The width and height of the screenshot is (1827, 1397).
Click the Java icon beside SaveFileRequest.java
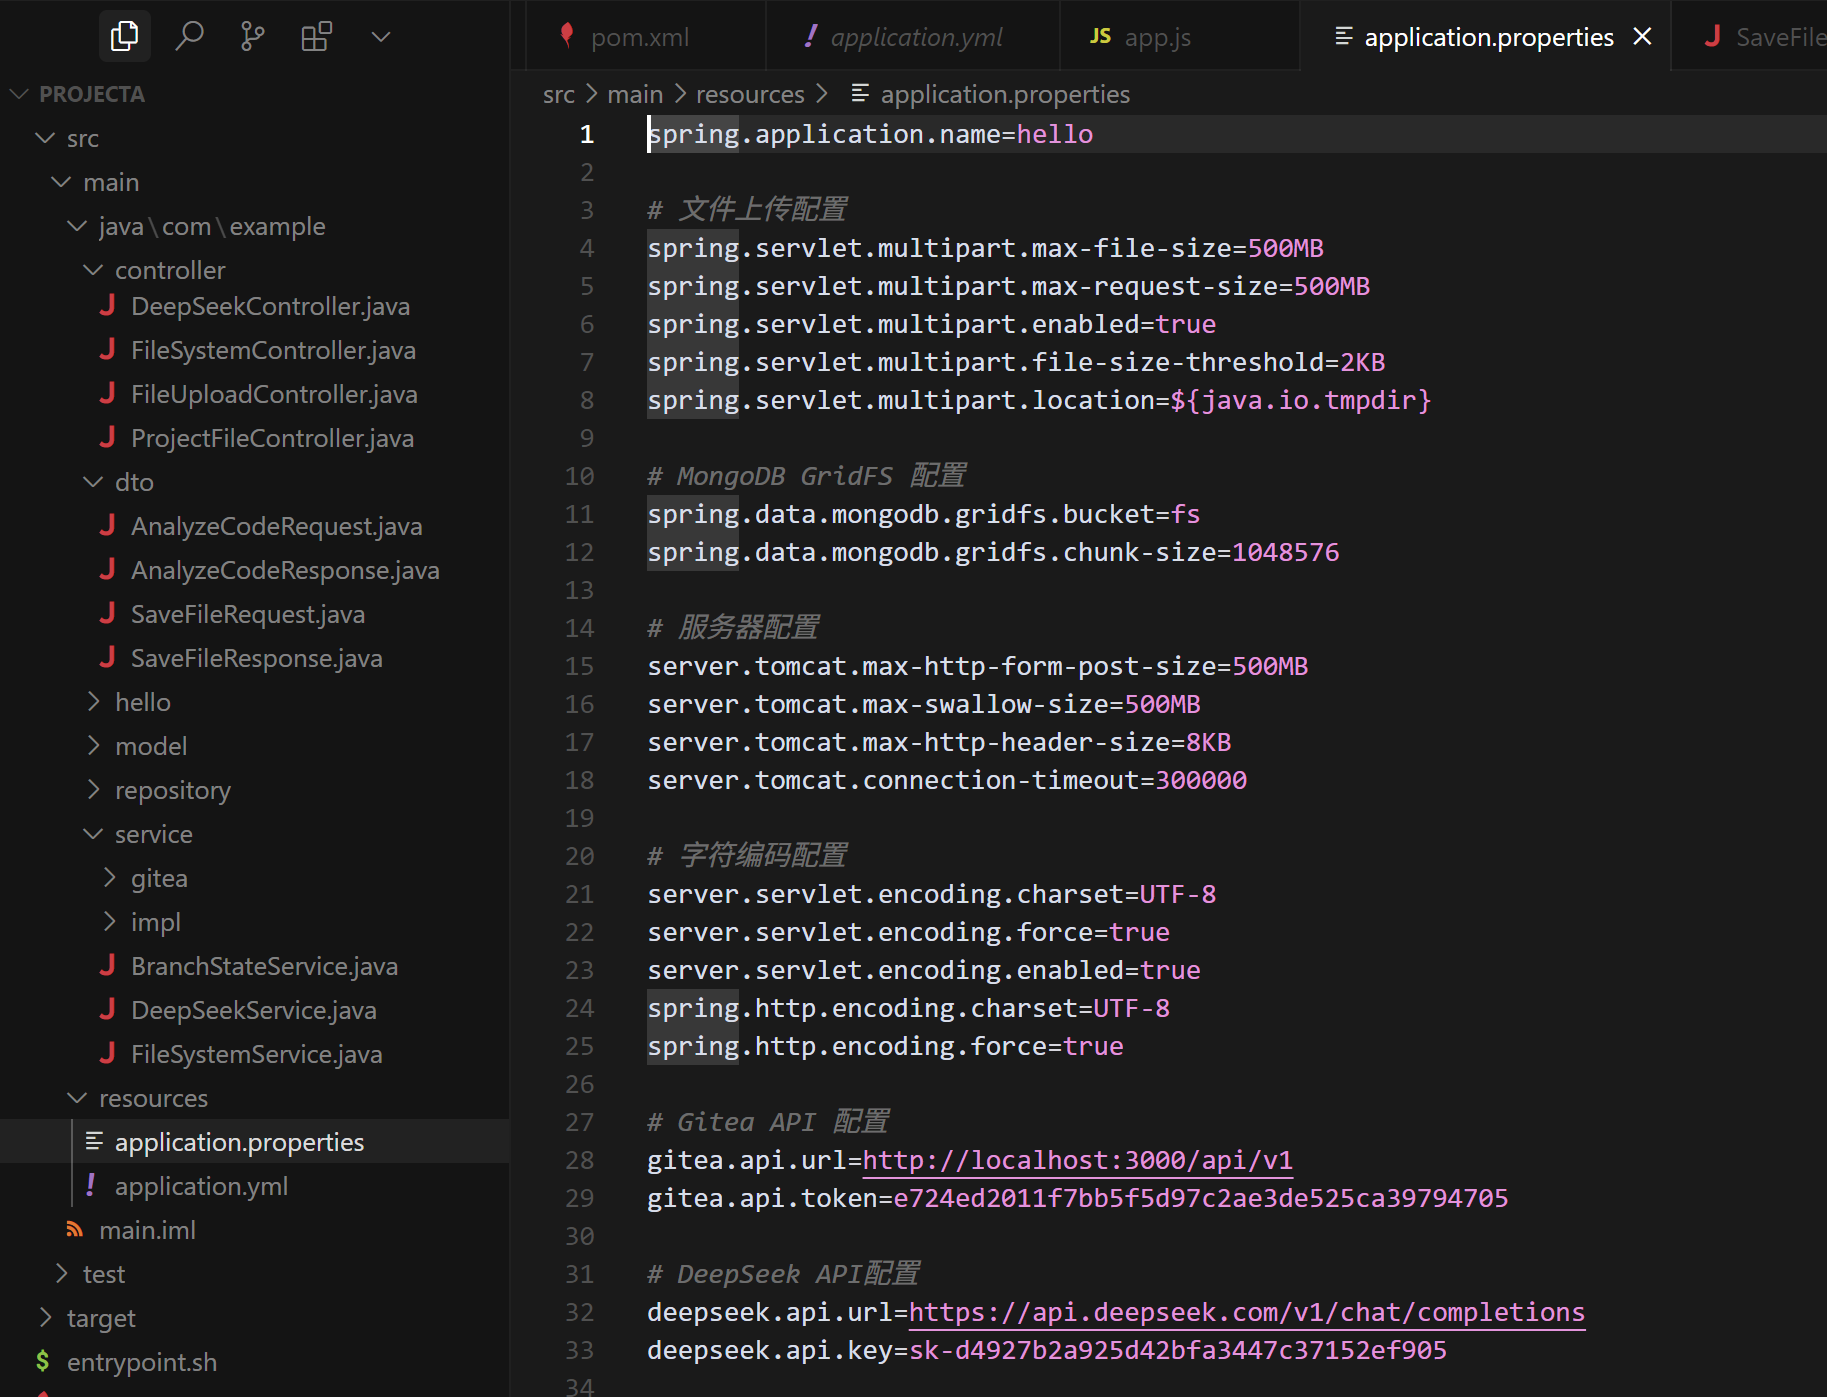pyautogui.click(x=107, y=613)
